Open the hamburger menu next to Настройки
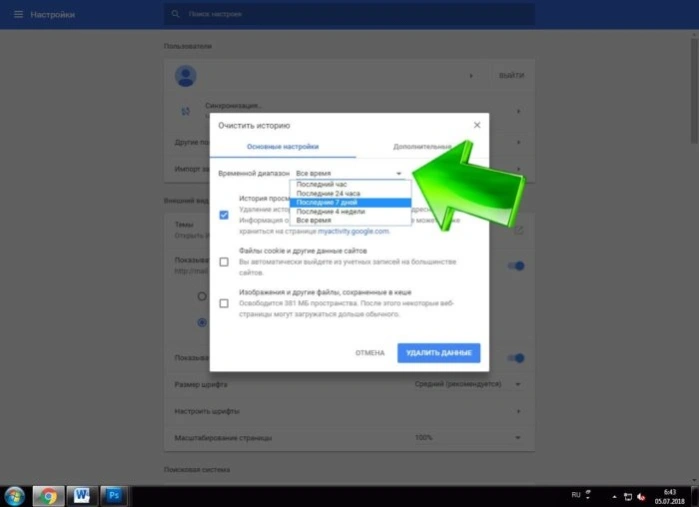The image size is (699, 507). pyautogui.click(x=18, y=14)
